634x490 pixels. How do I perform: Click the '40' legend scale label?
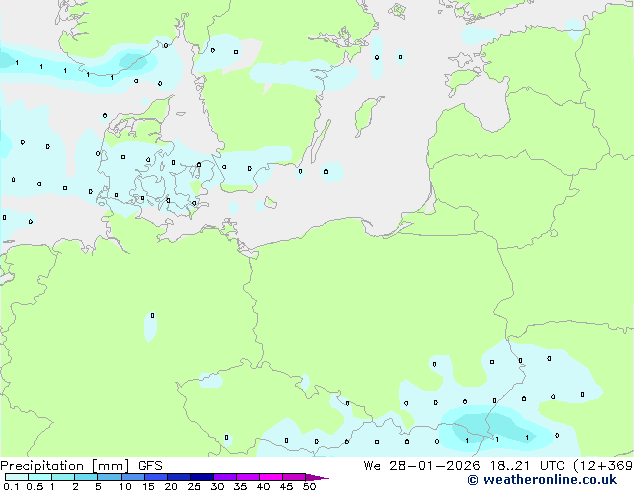[263, 486]
